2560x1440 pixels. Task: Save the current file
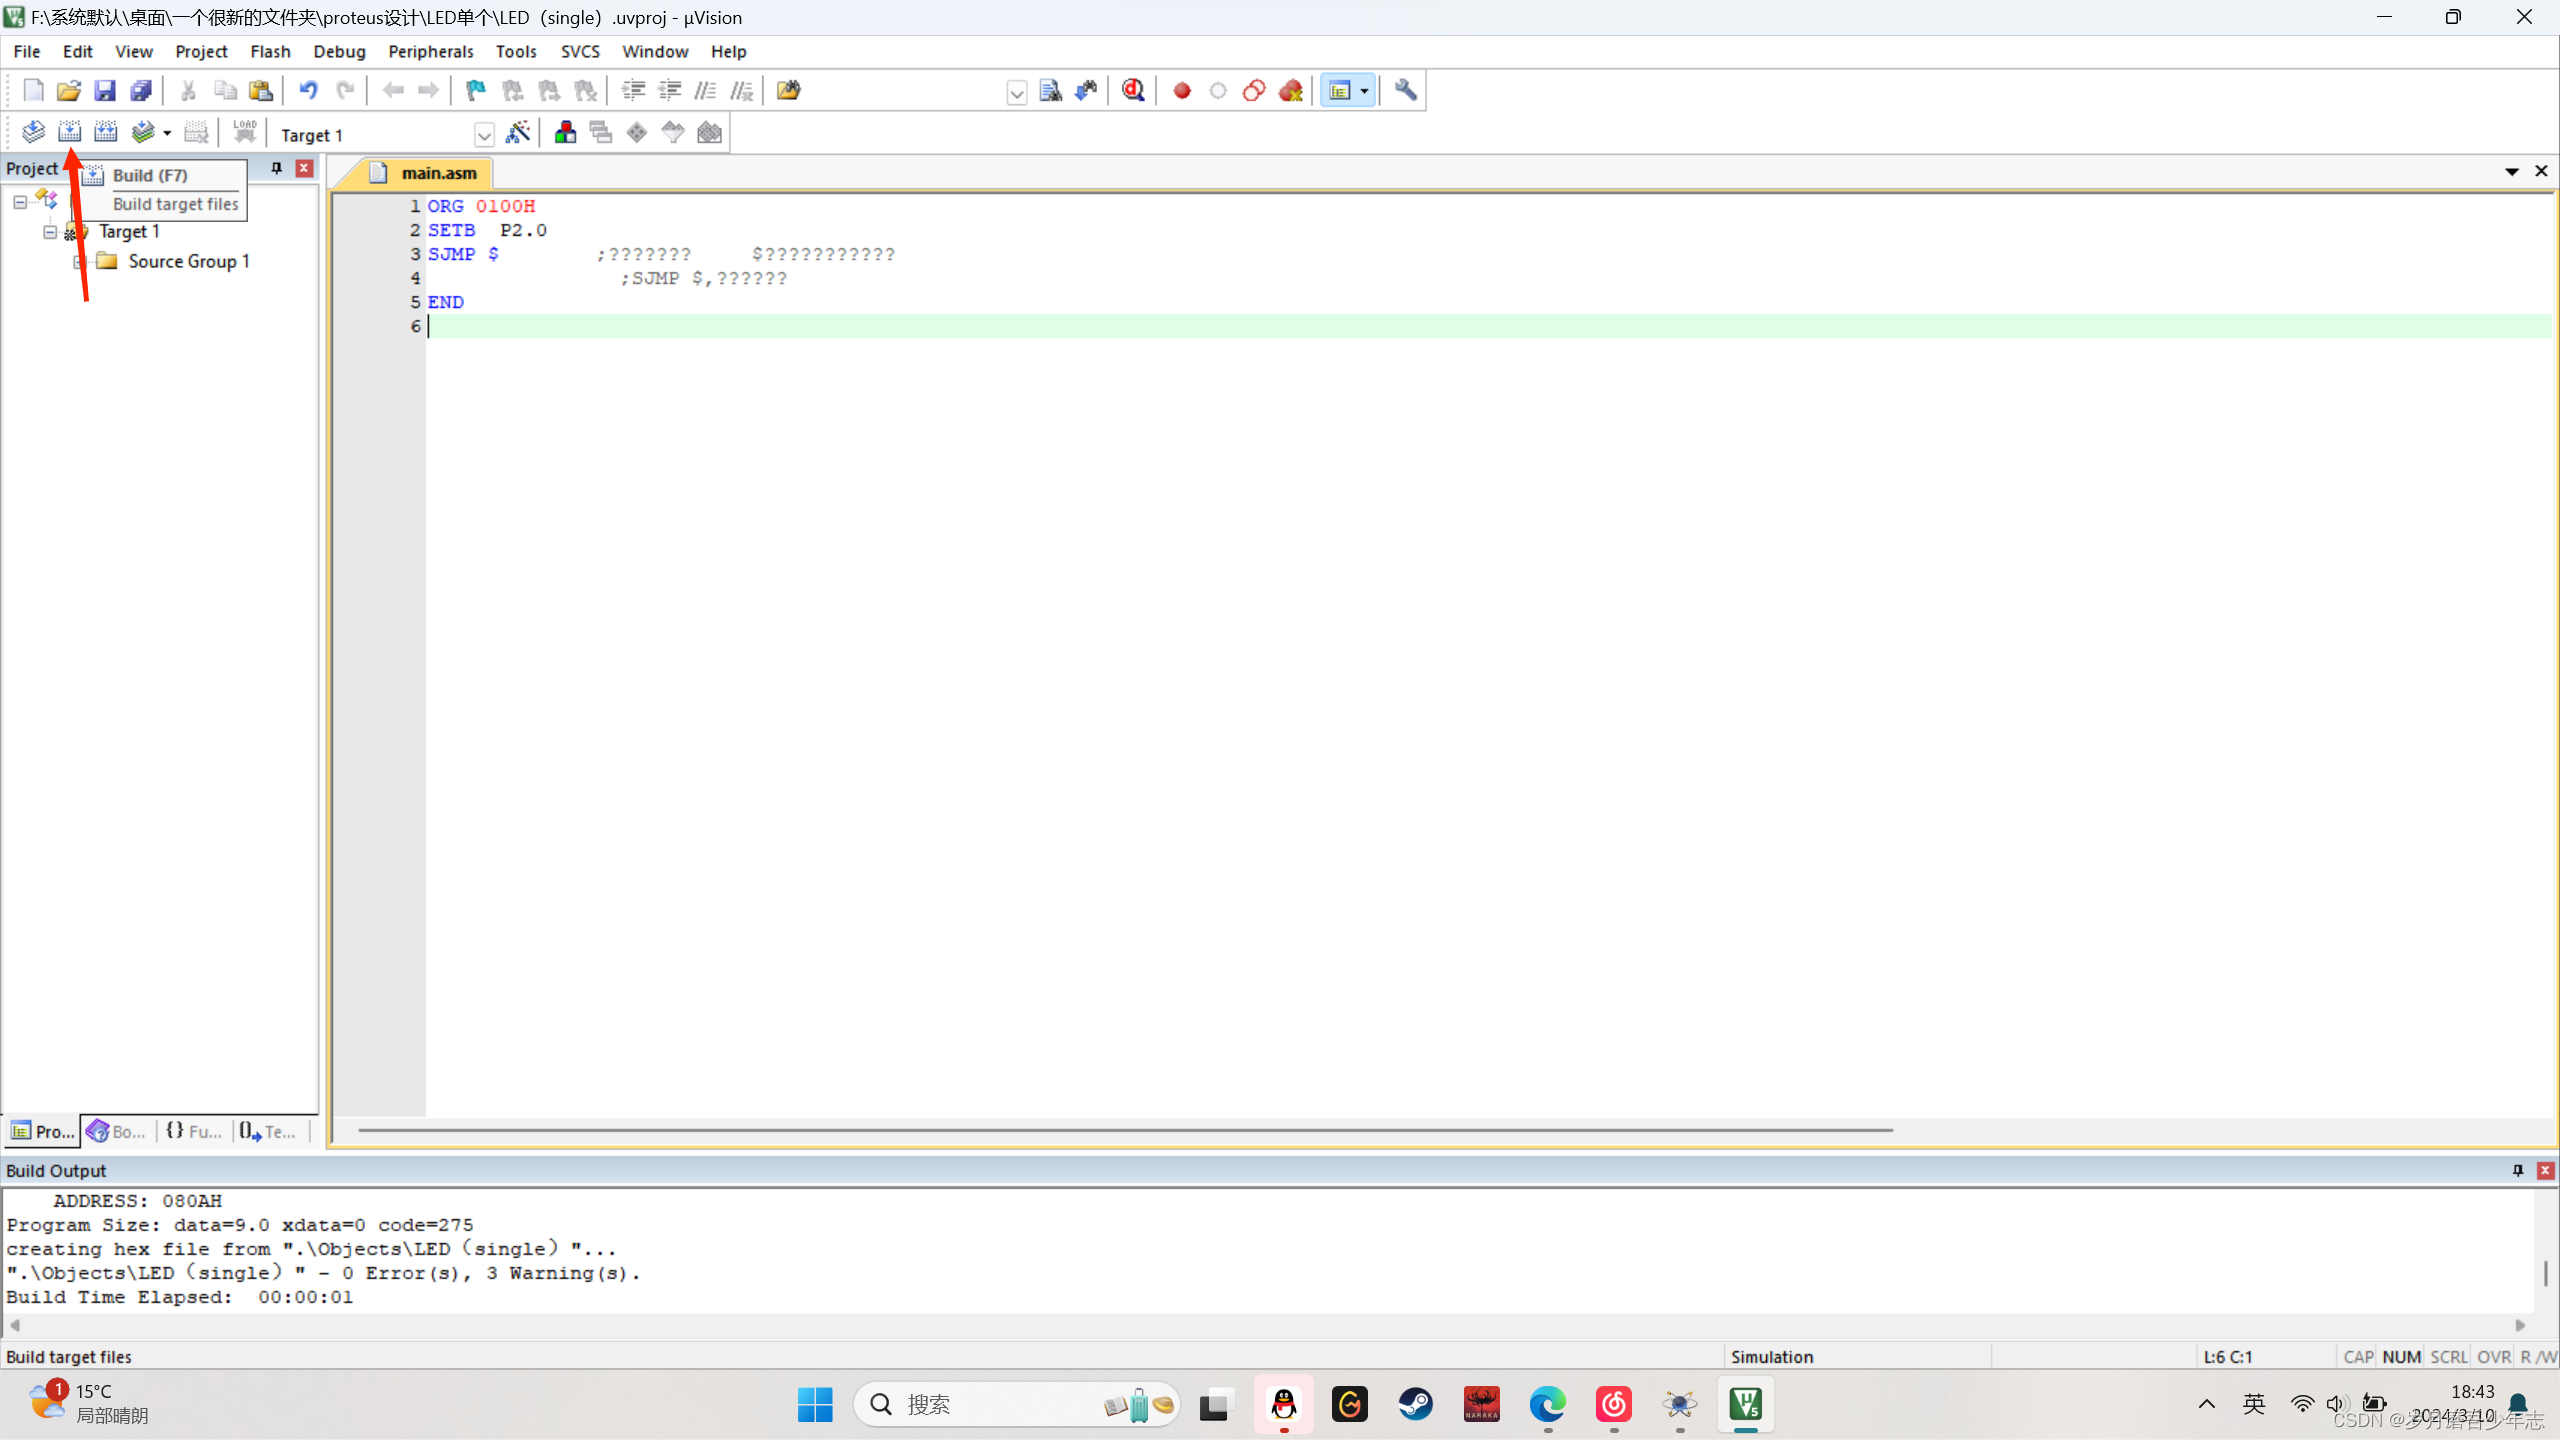click(105, 91)
